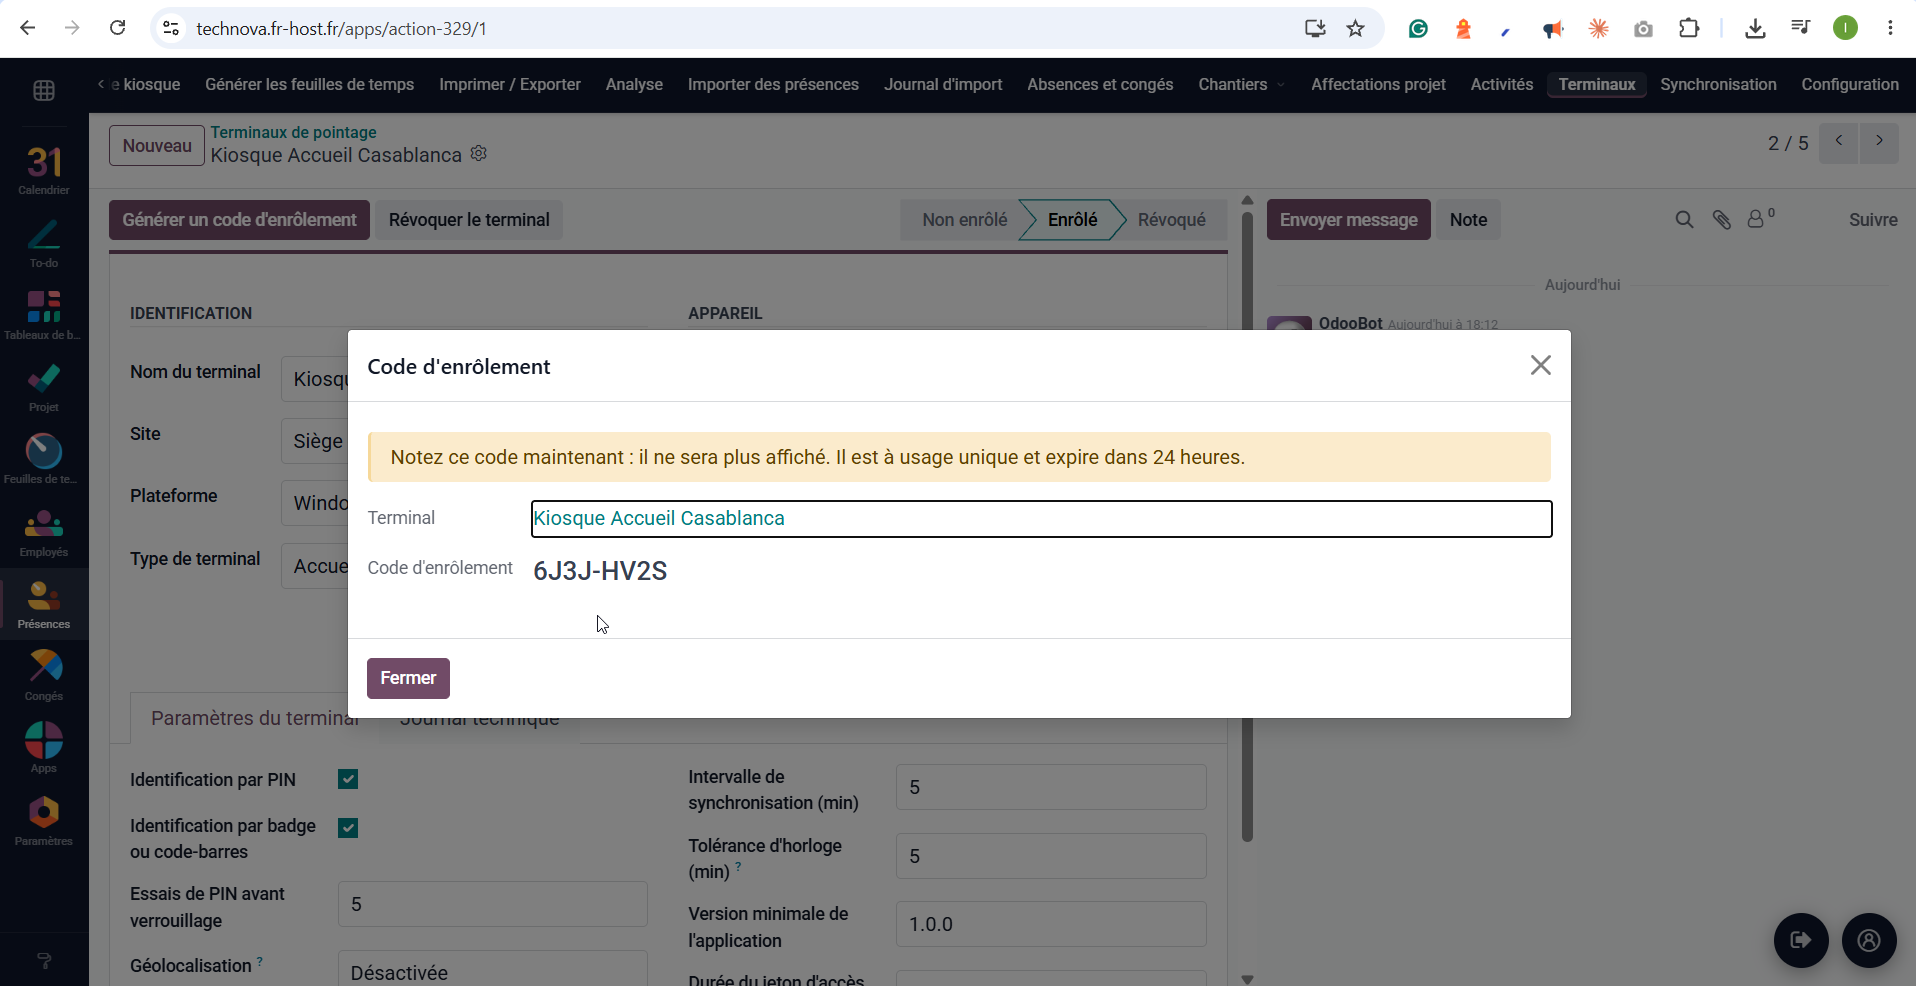Click the Nouveau button
The width and height of the screenshot is (1916, 986).
coord(157,145)
